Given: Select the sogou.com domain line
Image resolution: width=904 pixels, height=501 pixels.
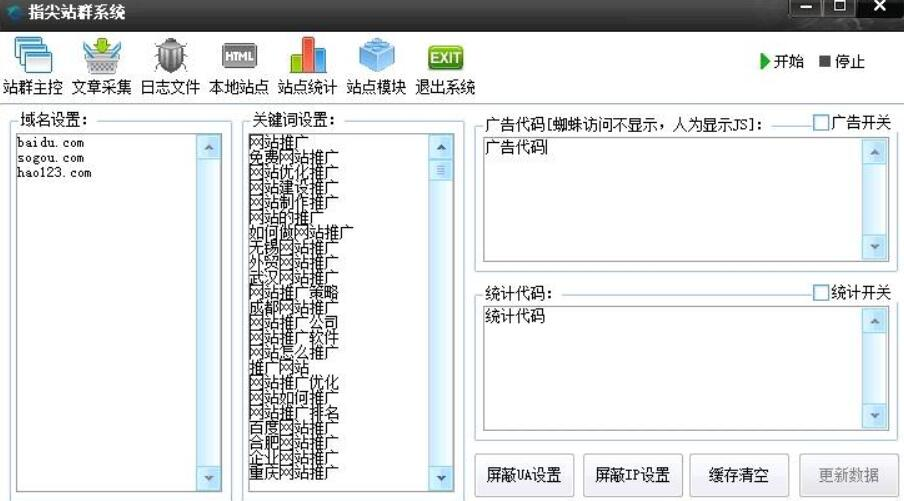Looking at the screenshot, I should [51, 157].
